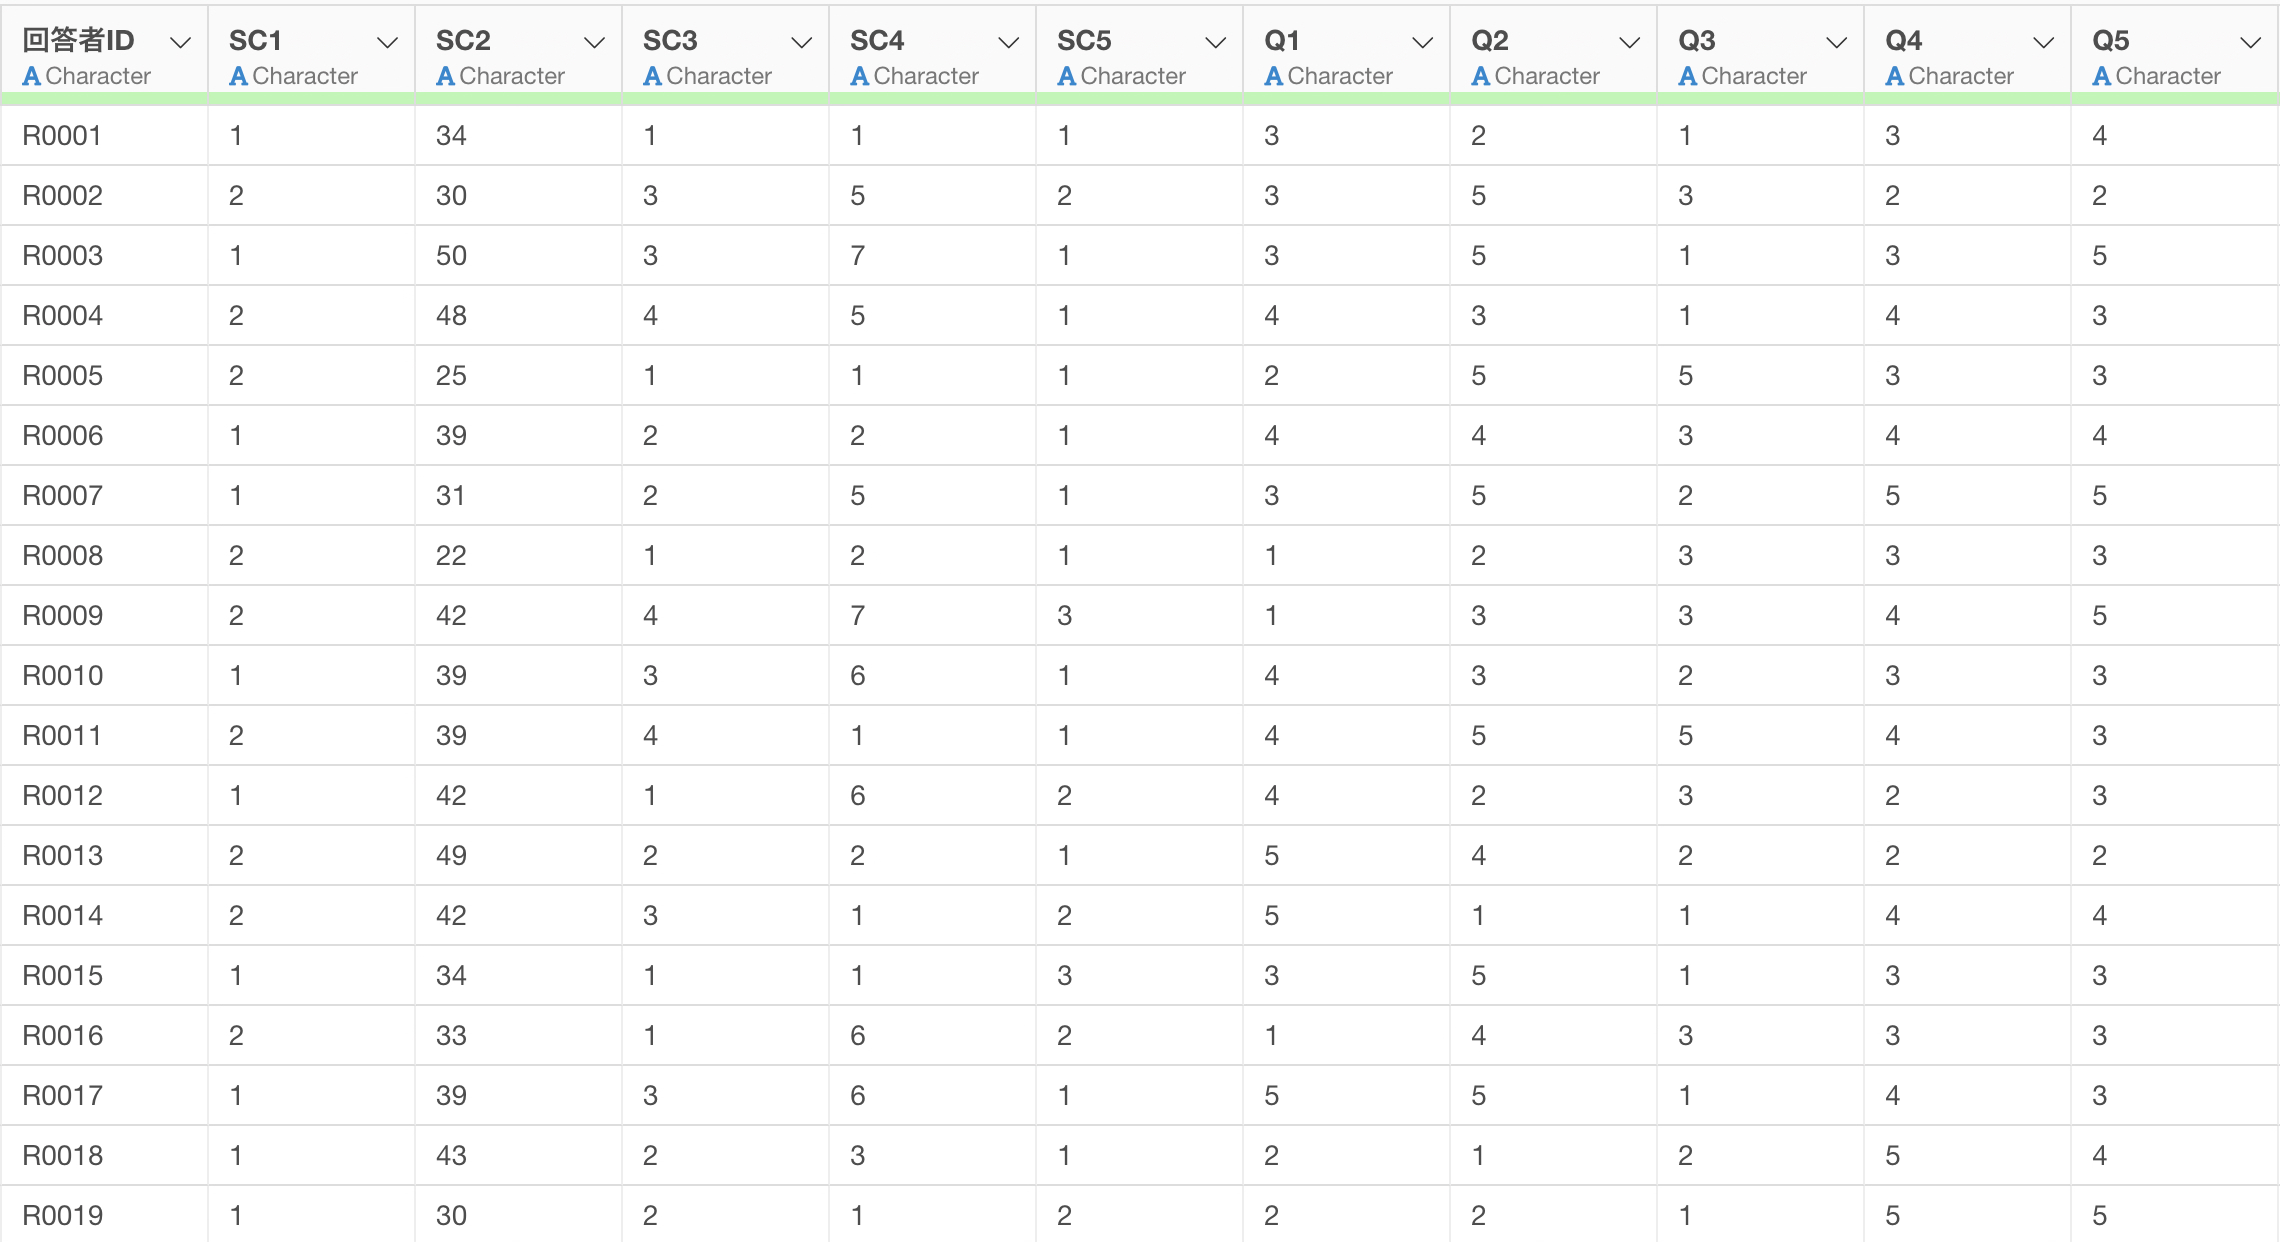Click the Character type label under Q1
The height and width of the screenshot is (1242, 2280).
pos(1339,76)
